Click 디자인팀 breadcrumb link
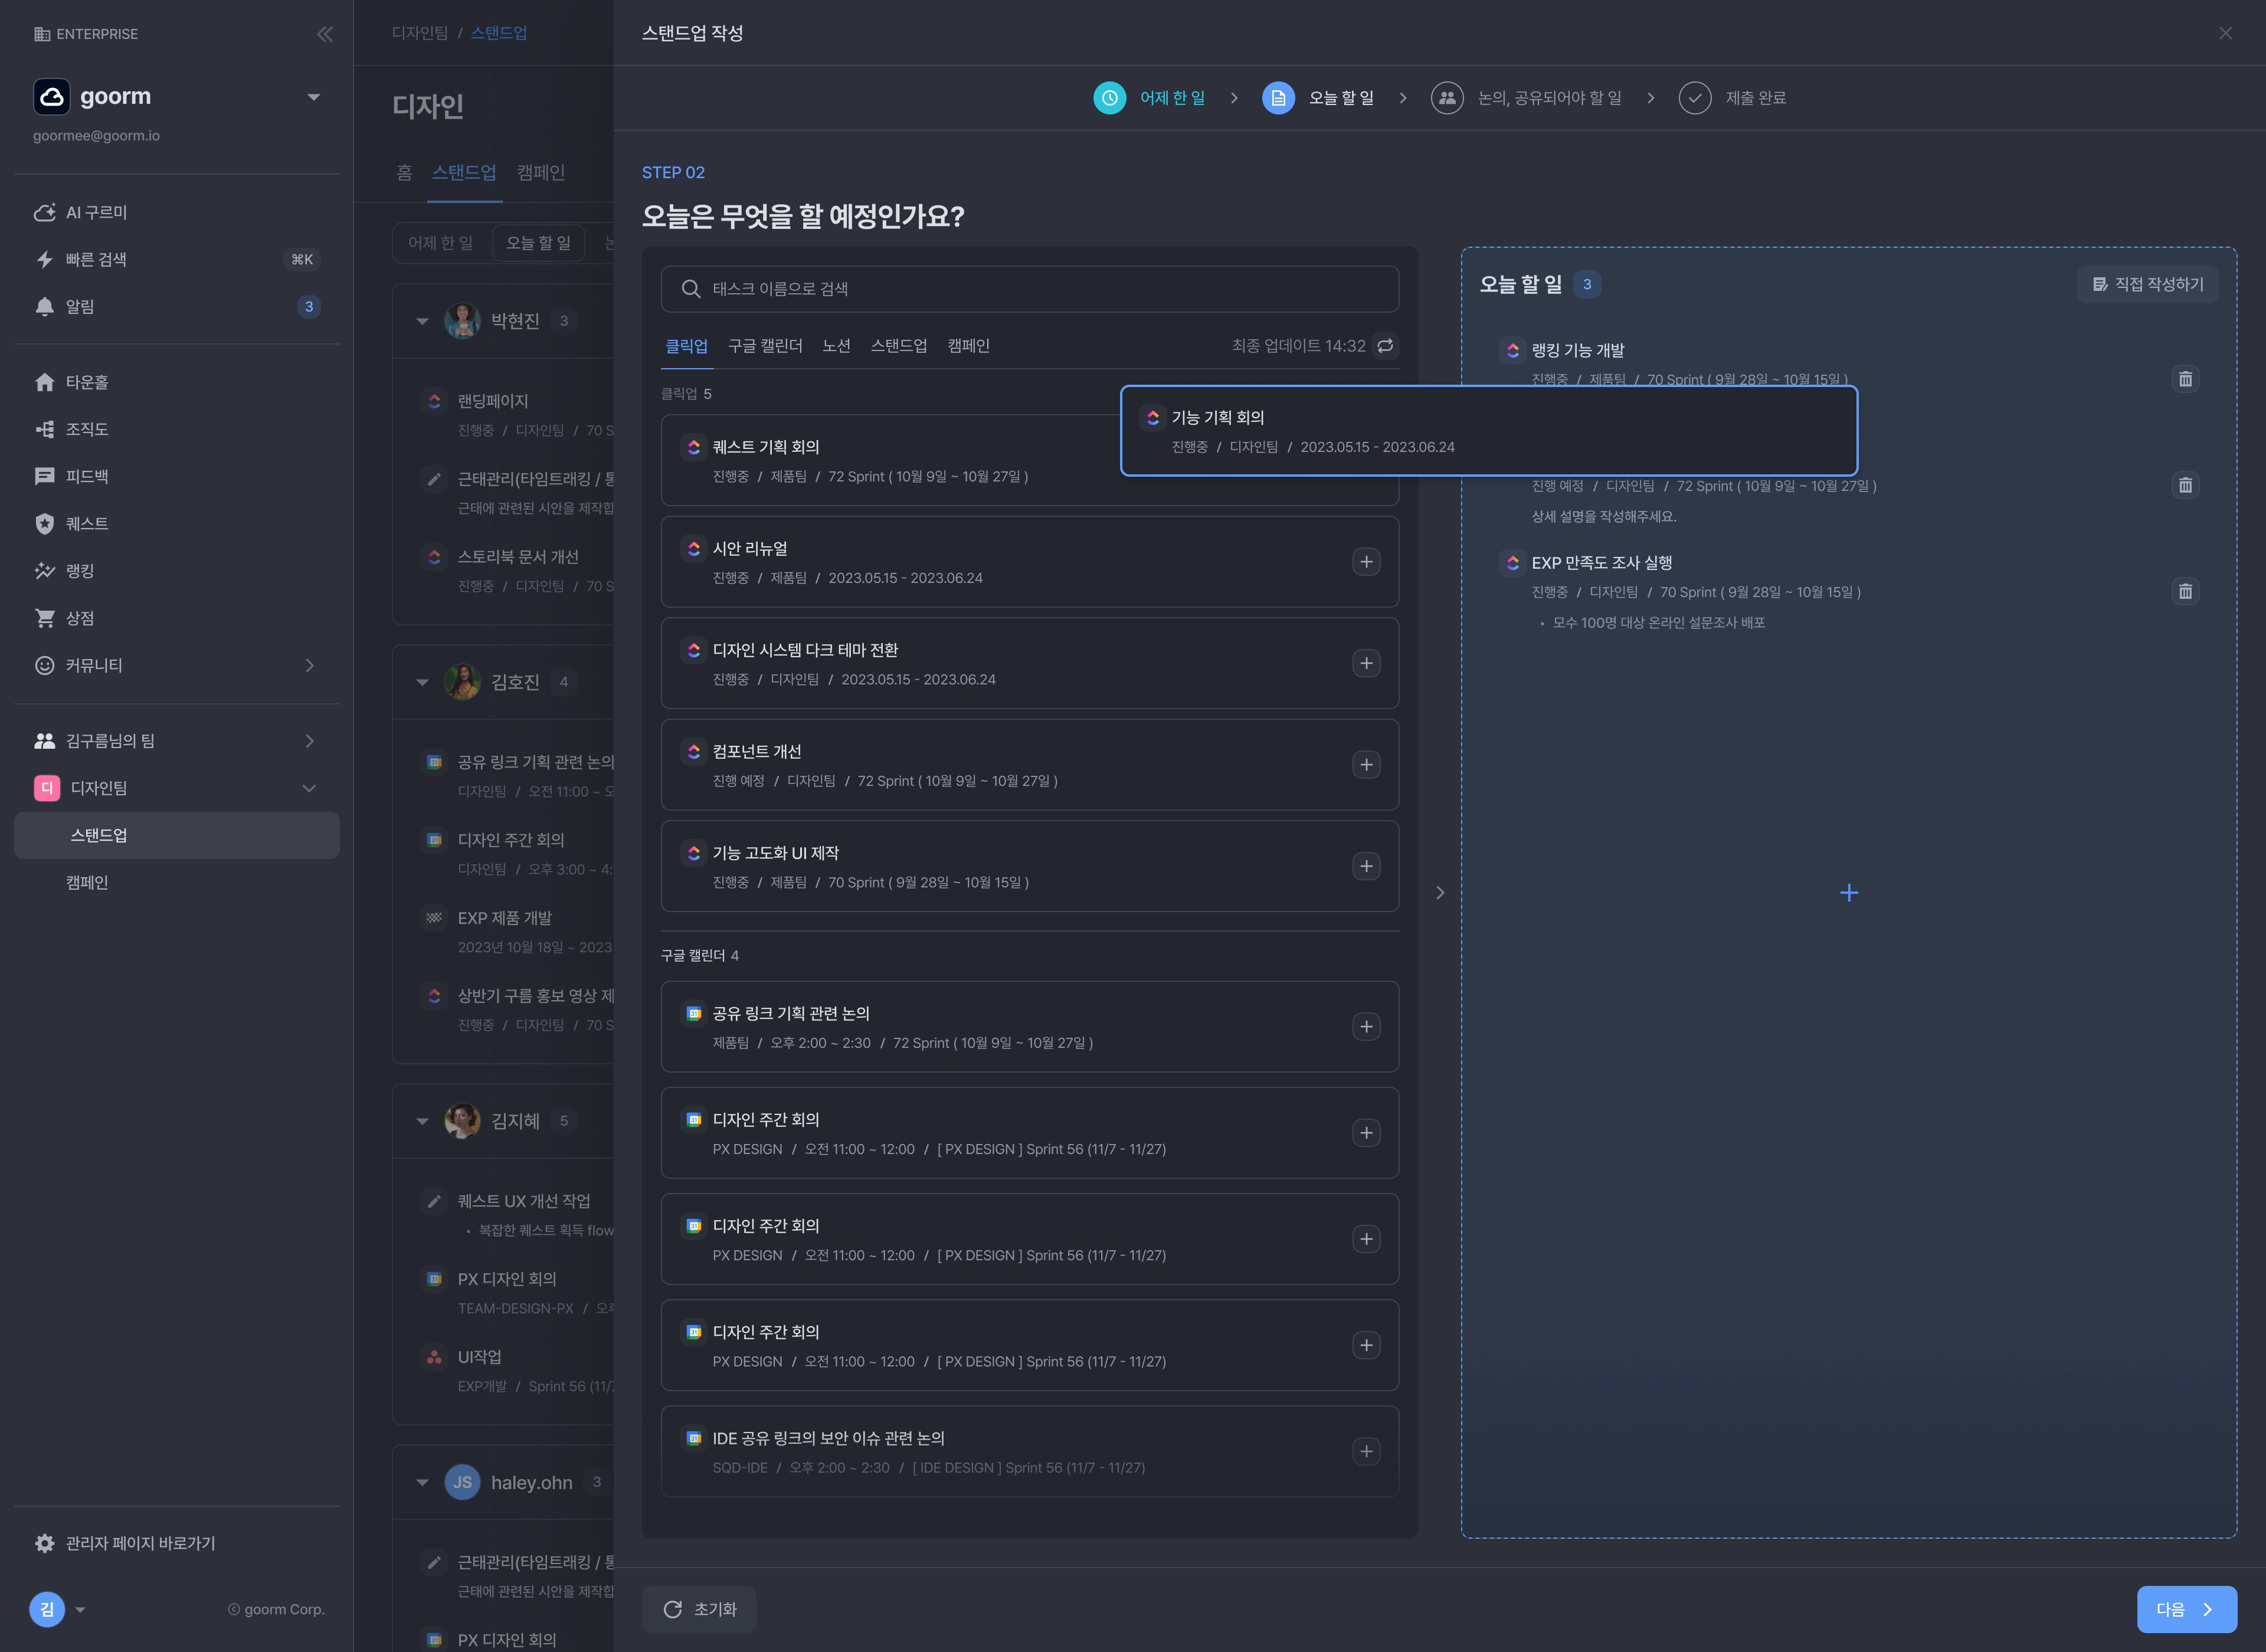Image resolution: width=2266 pixels, height=1652 pixels. coord(420,33)
